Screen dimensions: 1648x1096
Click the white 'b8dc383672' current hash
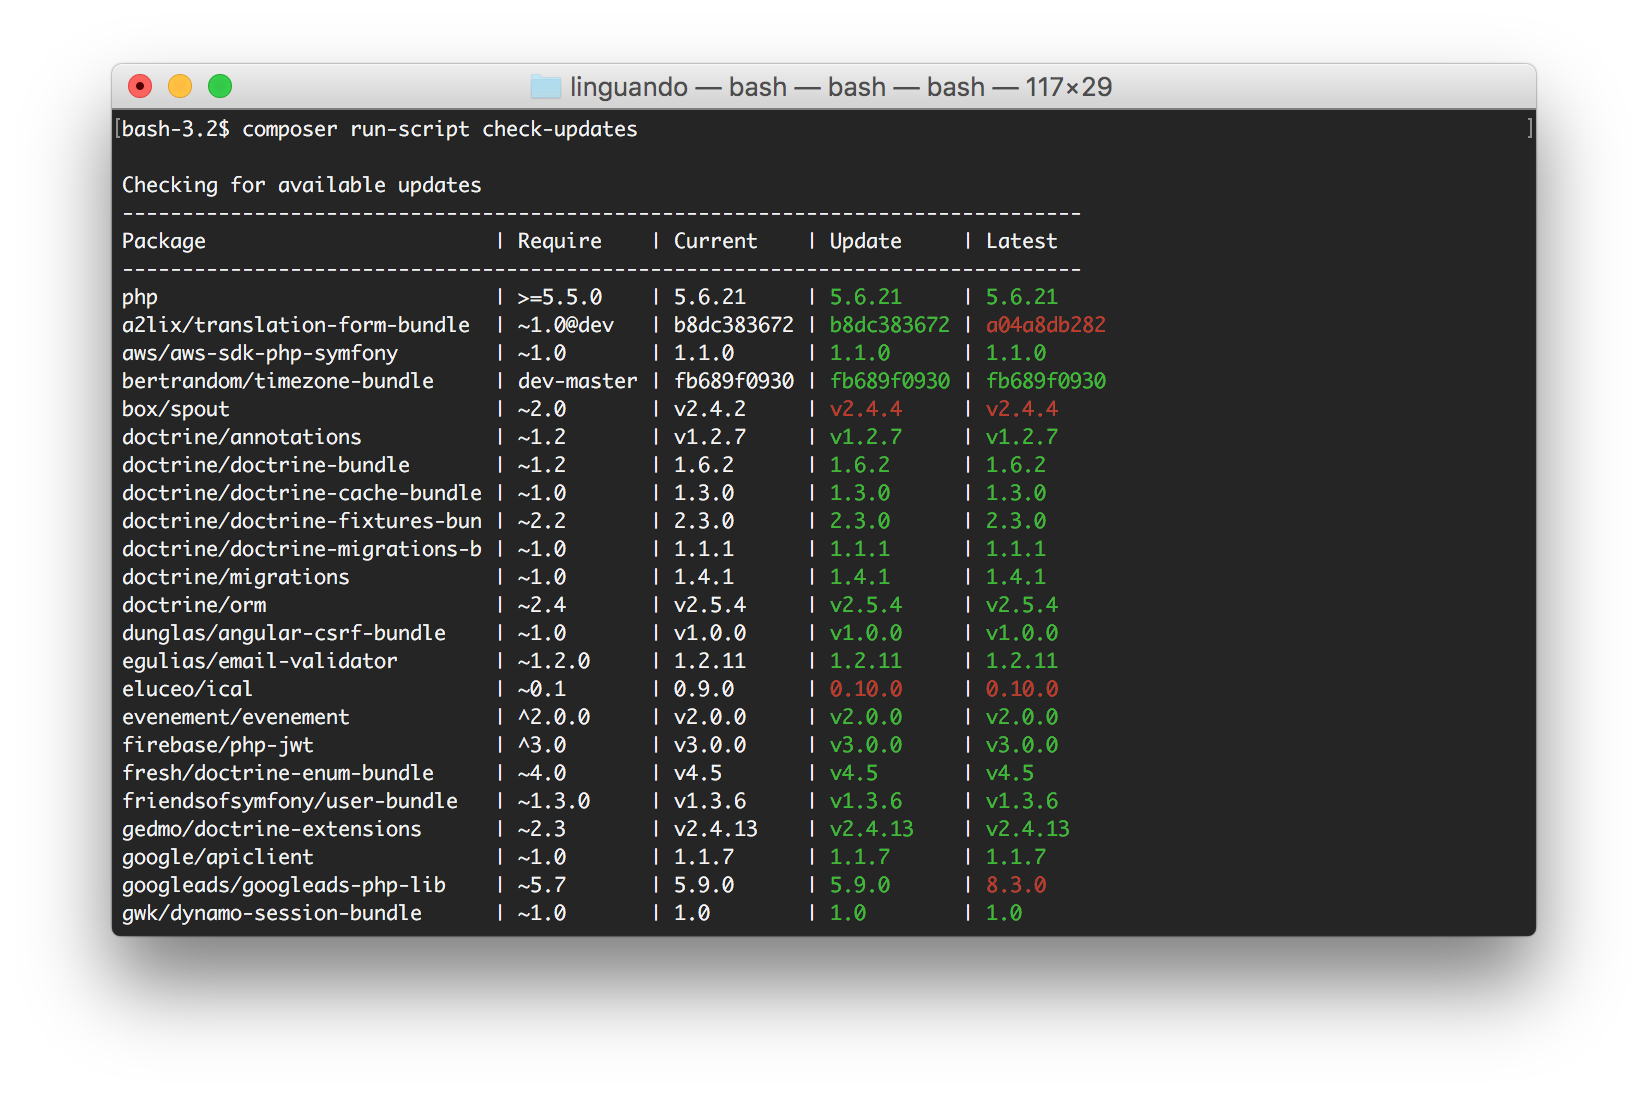pos(734,325)
